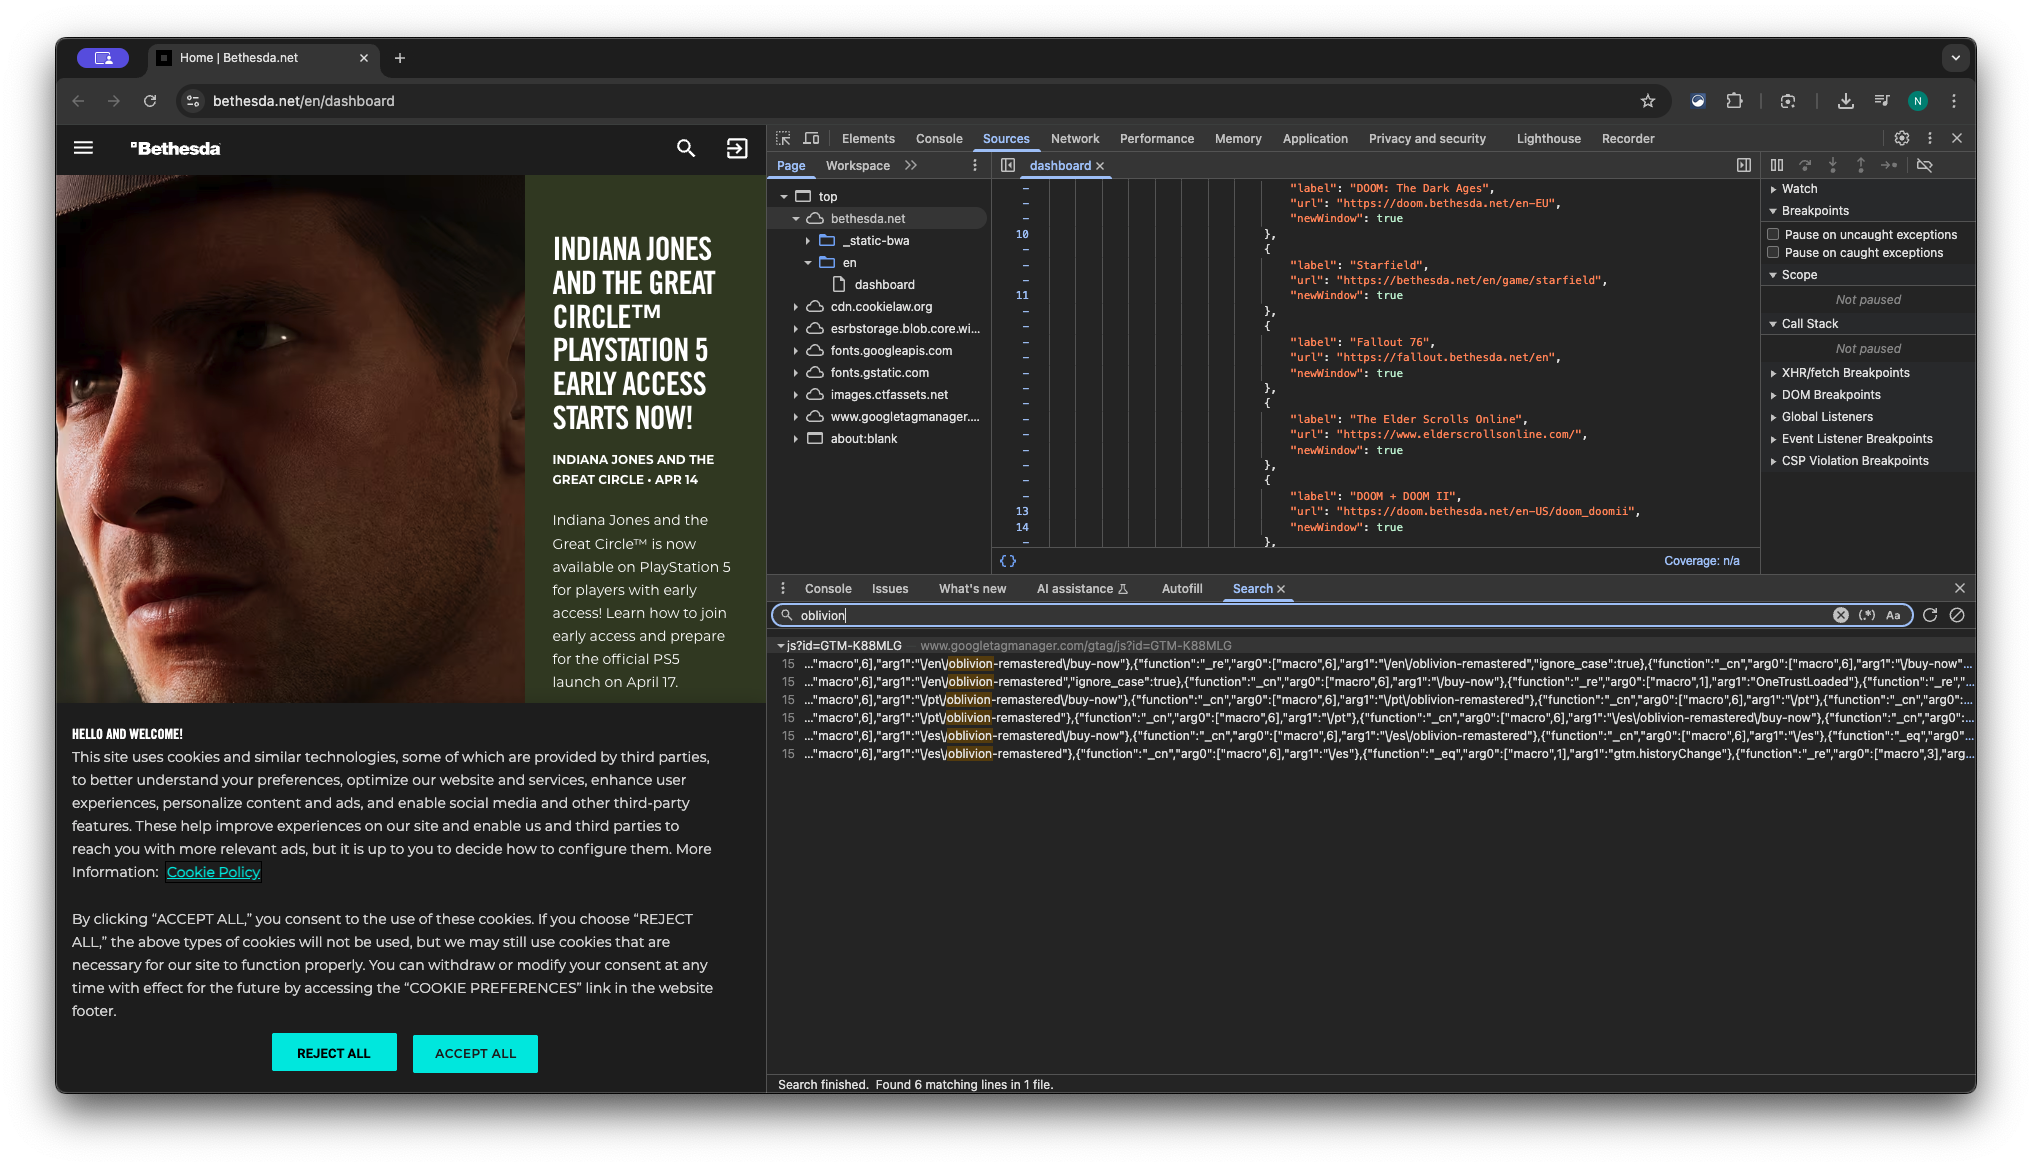Bookmark this page with the star icon
This screenshot has width=2032, height=1167.
[1648, 101]
